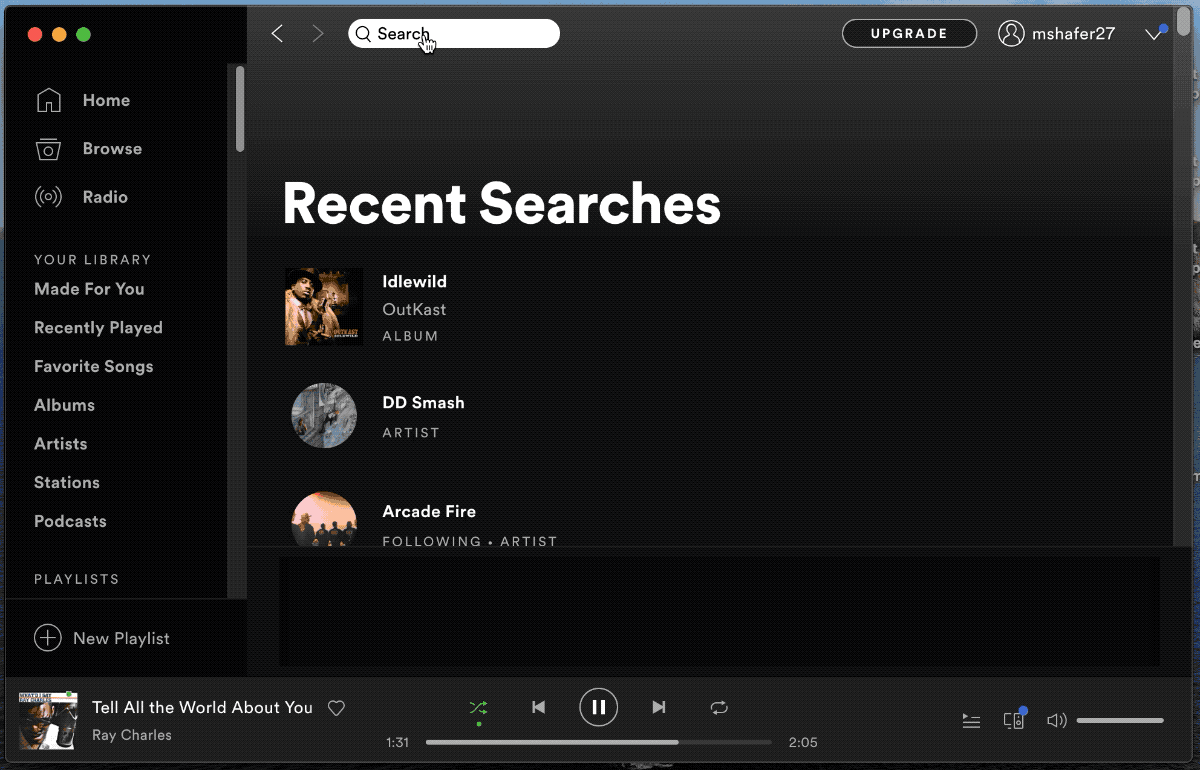
Task: Open Made For You in library
Action: click(89, 289)
